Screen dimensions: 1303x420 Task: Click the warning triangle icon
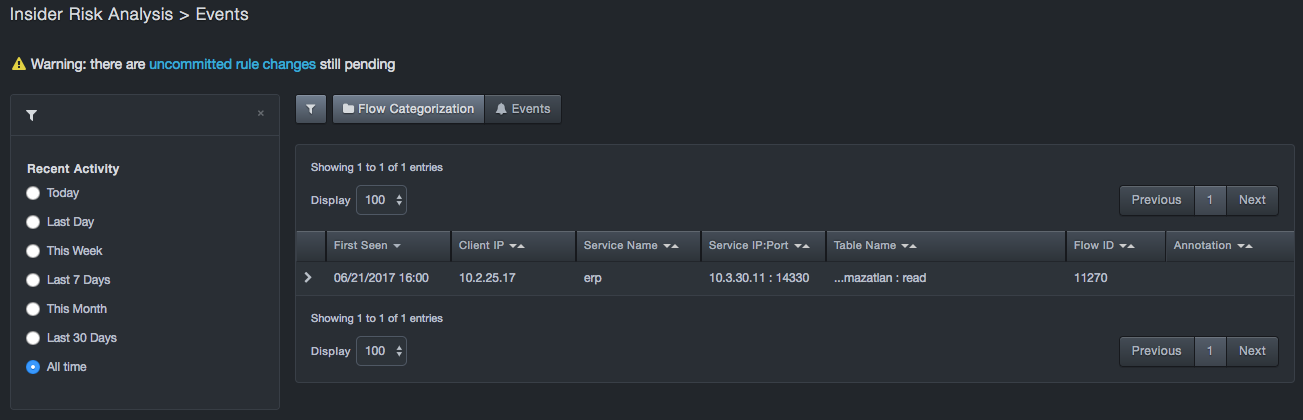18,64
